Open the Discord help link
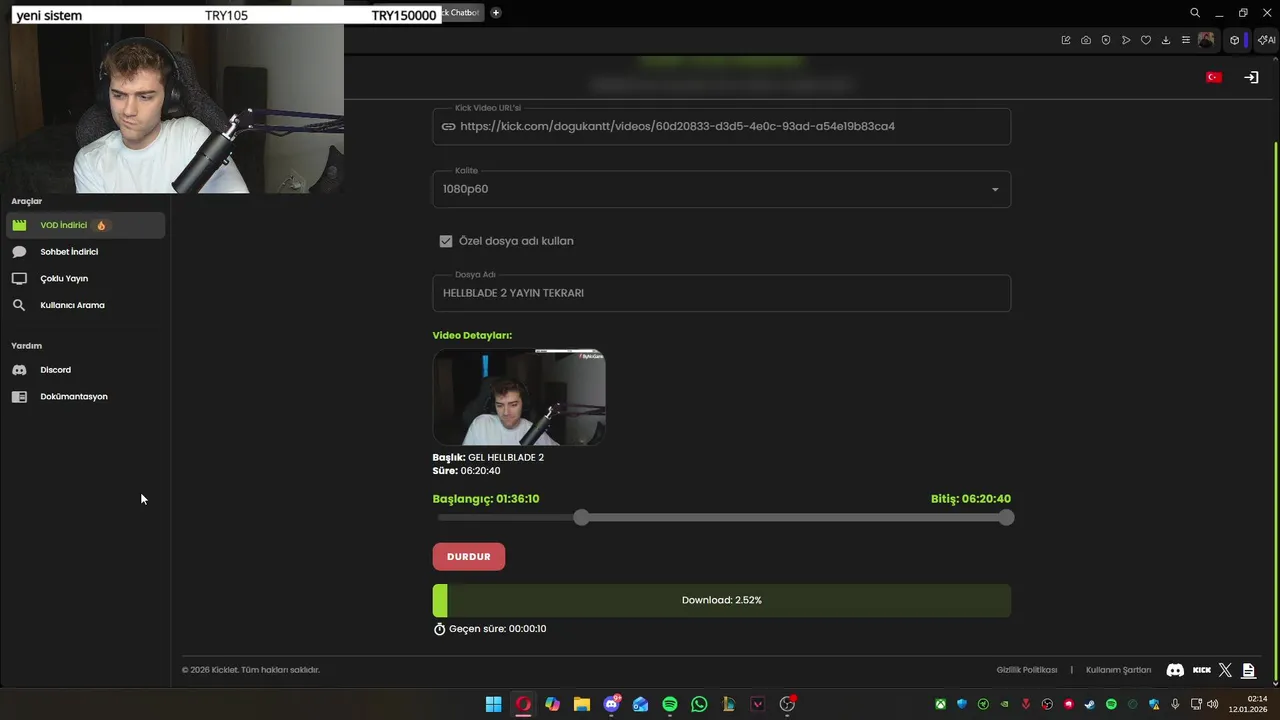The image size is (1280, 720). click(x=85, y=370)
